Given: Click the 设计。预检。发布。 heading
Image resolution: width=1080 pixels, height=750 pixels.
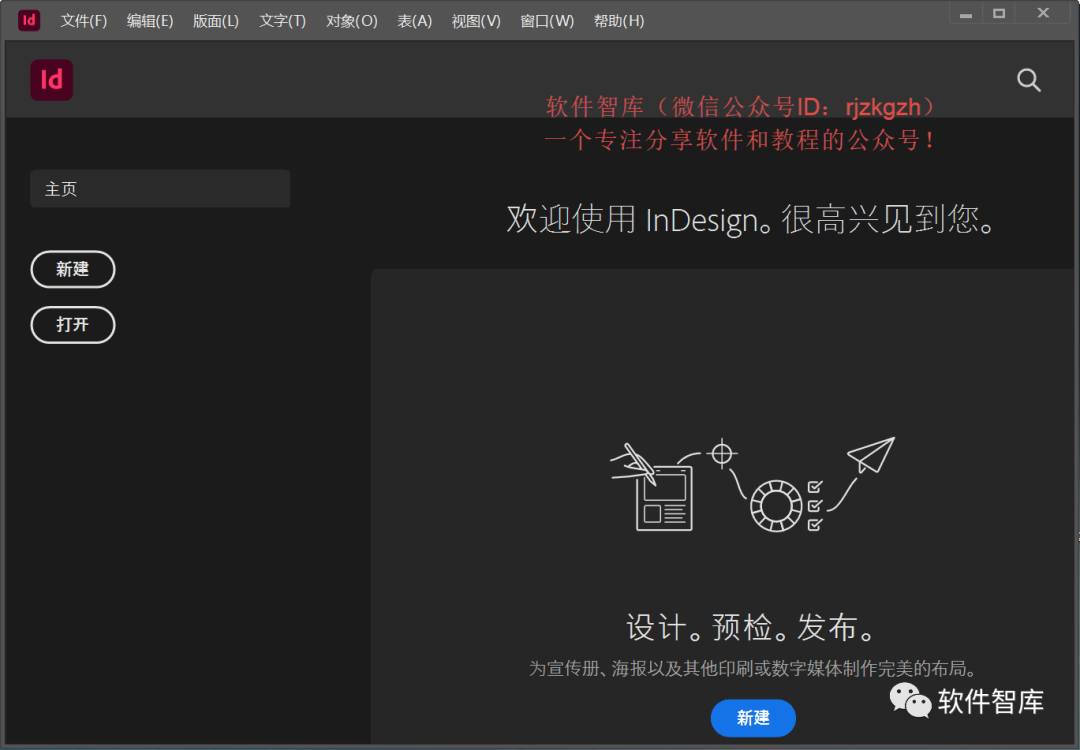Looking at the screenshot, I should pyautogui.click(x=752, y=627).
